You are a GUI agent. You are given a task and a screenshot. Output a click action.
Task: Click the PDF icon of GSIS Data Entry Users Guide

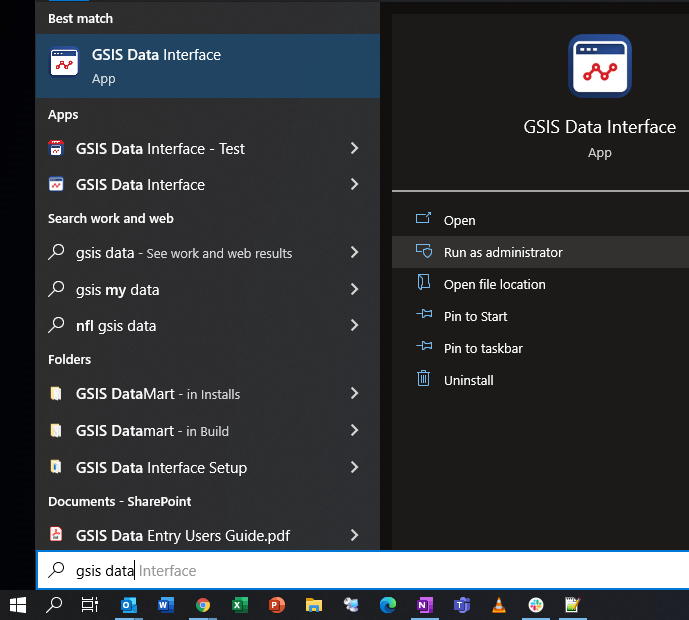(56, 534)
